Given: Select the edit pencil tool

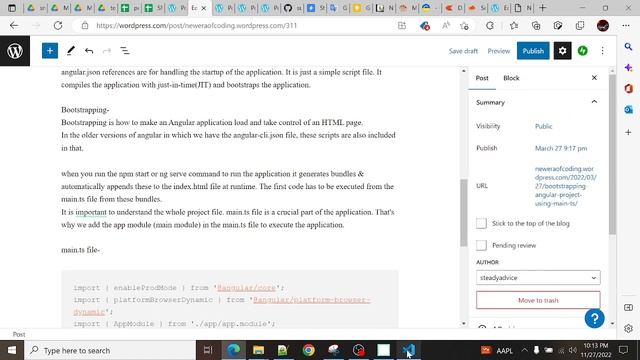Looking at the screenshot, I should coord(71,51).
